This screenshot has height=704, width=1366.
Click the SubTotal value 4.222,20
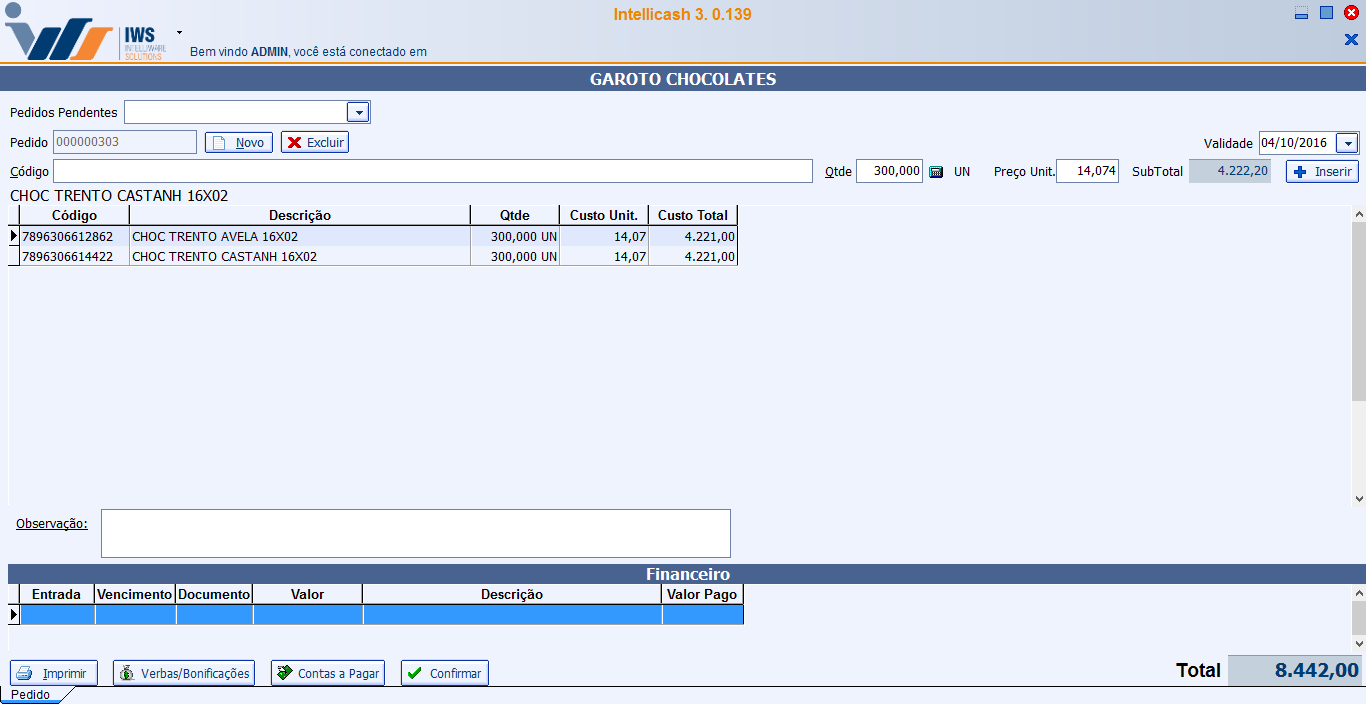[x=1229, y=171]
